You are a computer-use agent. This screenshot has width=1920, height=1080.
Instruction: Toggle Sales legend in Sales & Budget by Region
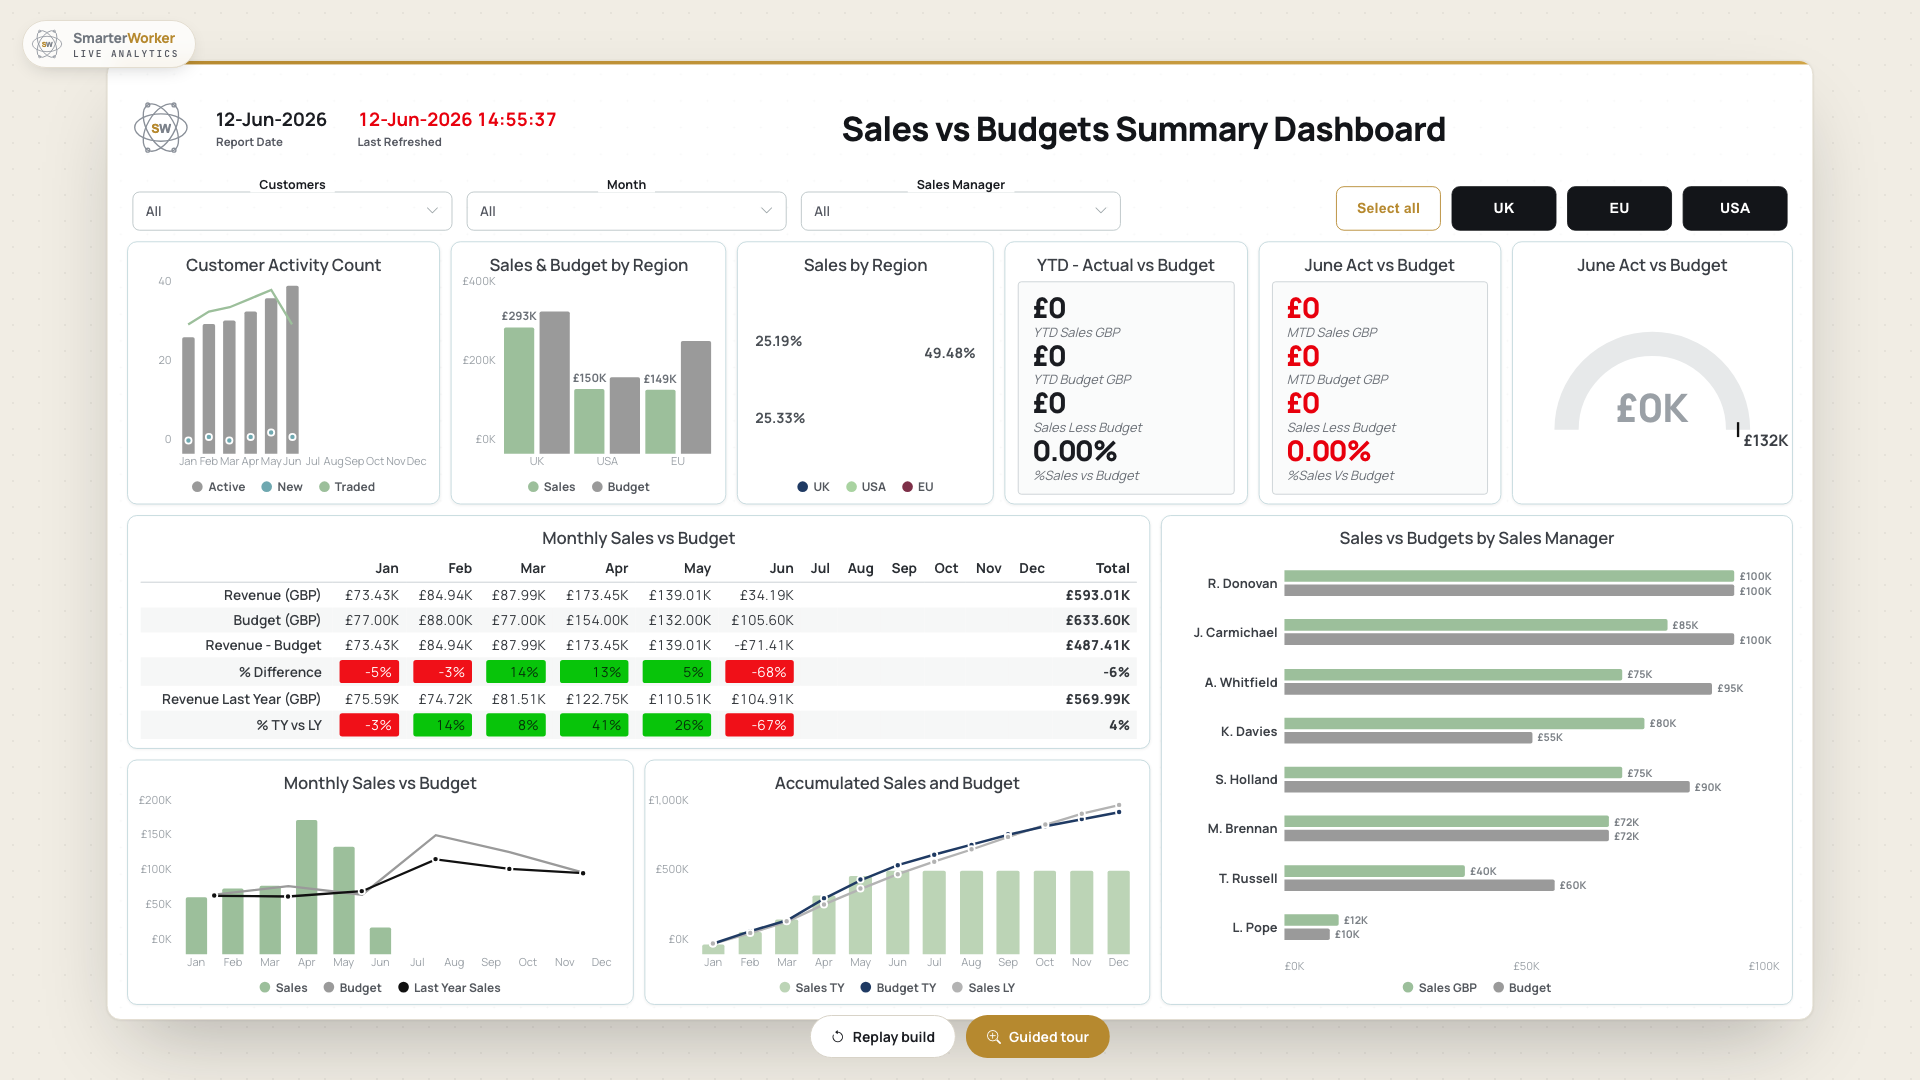point(551,487)
